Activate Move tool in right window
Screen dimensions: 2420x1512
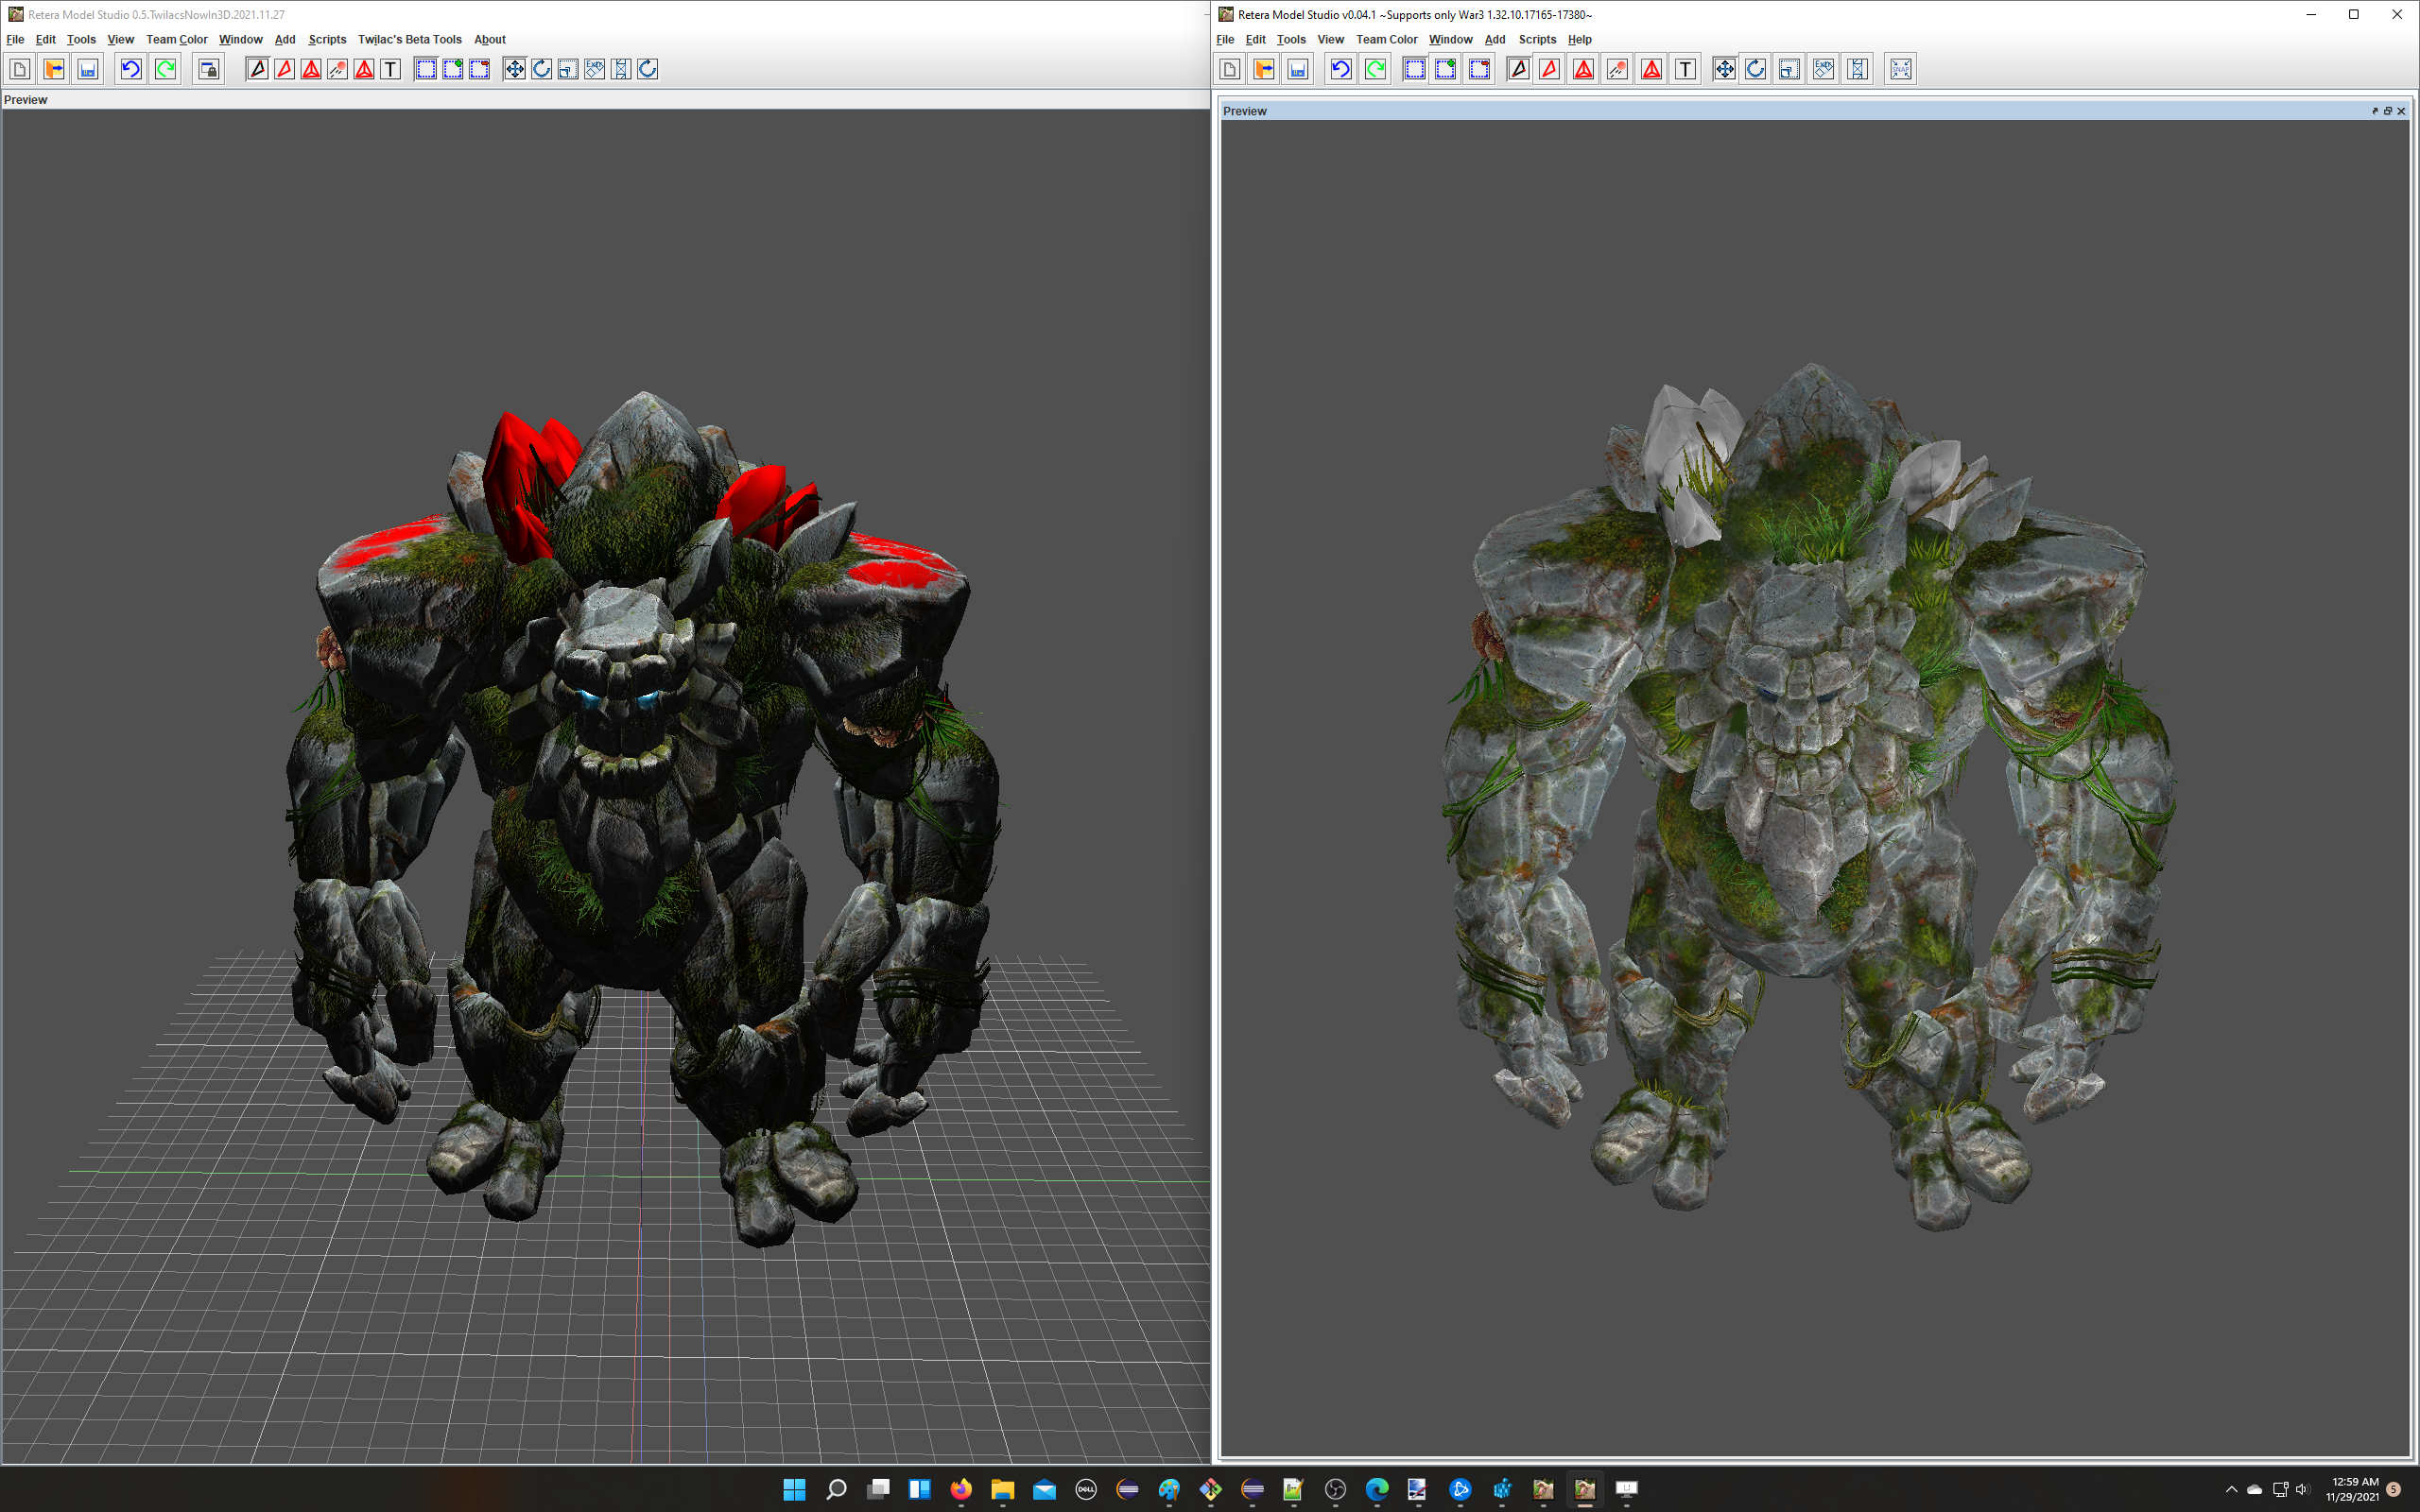[1725, 69]
